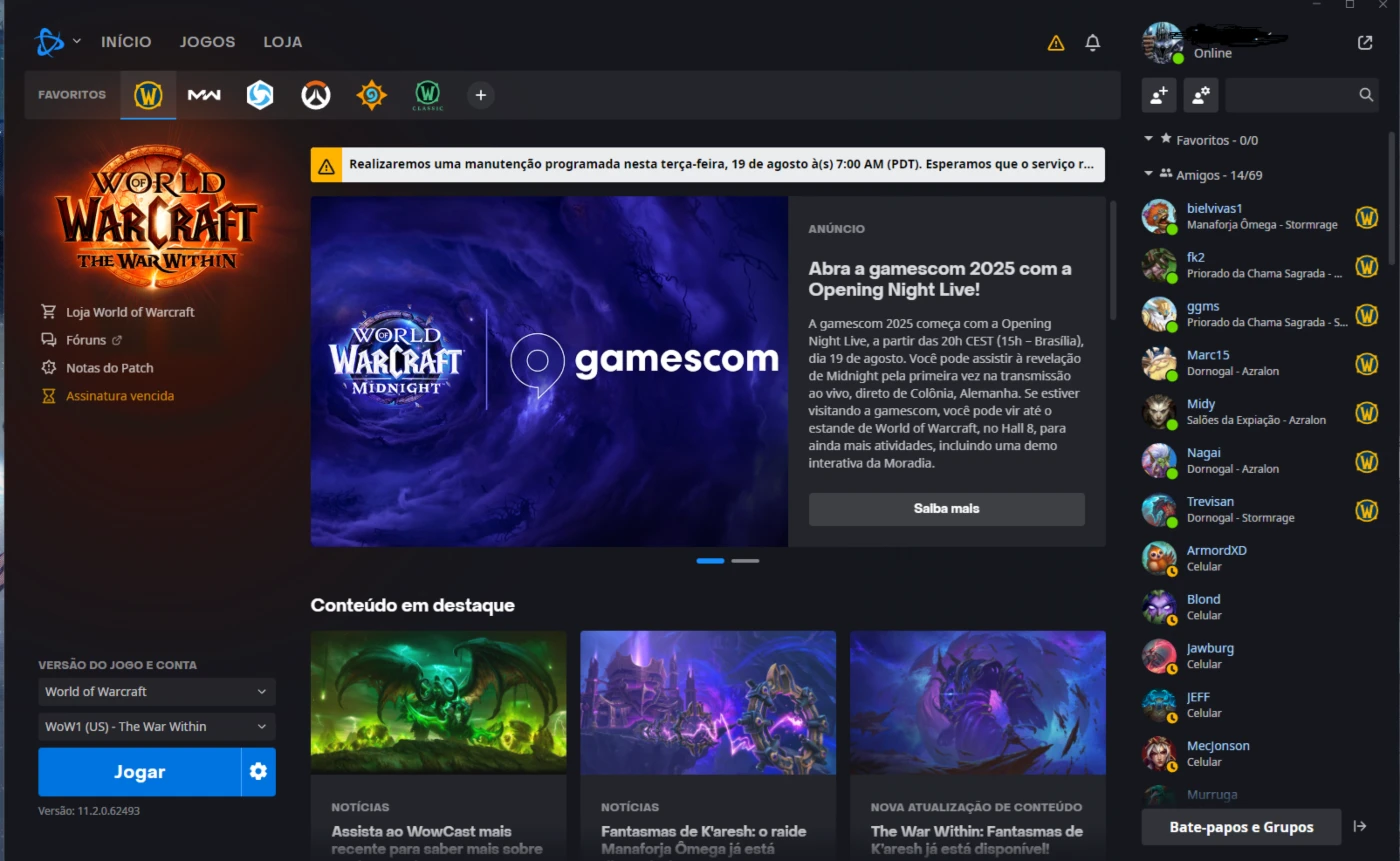Viewport: 1400px width, 861px height.
Task: Open game settings gear beside Jogar
Action: pyautogui.click(x=258, y=772)
